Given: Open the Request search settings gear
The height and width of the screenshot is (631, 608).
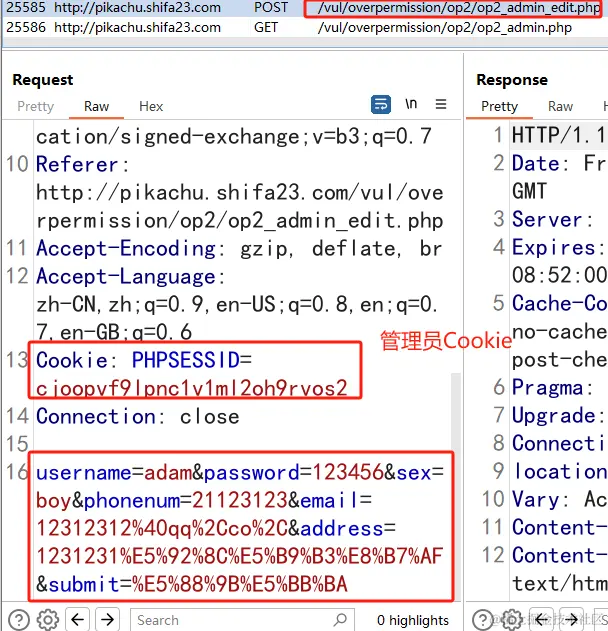Looking at the screenshot, I should [48, 620].
